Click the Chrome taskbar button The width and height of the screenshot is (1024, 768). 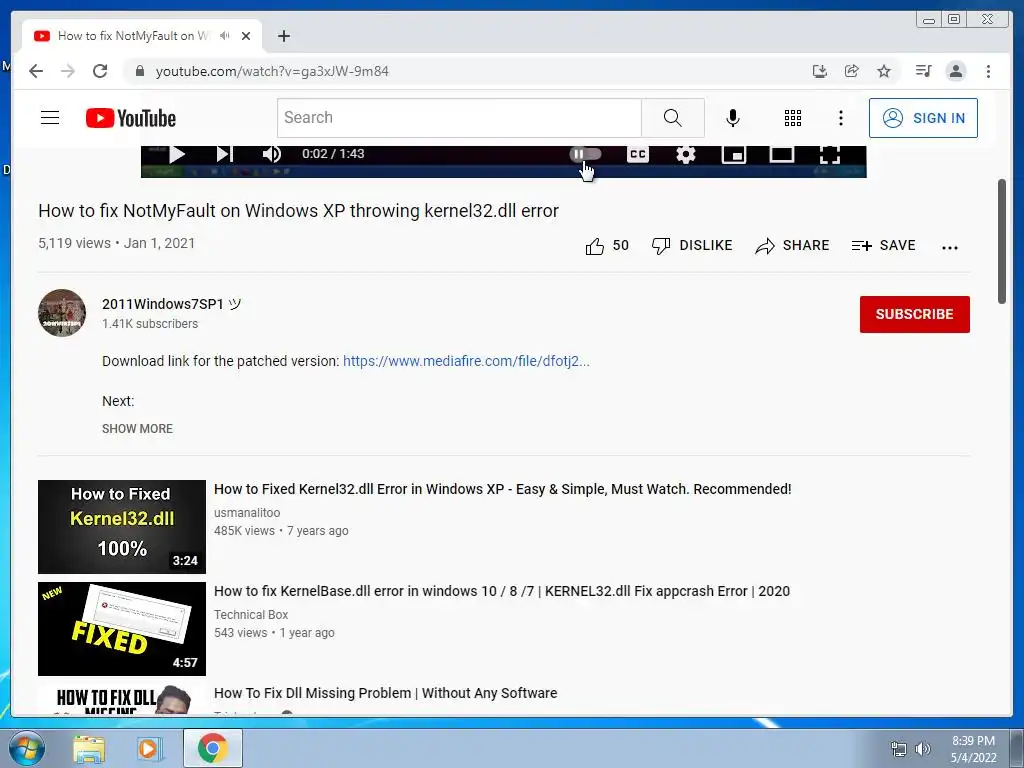(x=213, y=748)
